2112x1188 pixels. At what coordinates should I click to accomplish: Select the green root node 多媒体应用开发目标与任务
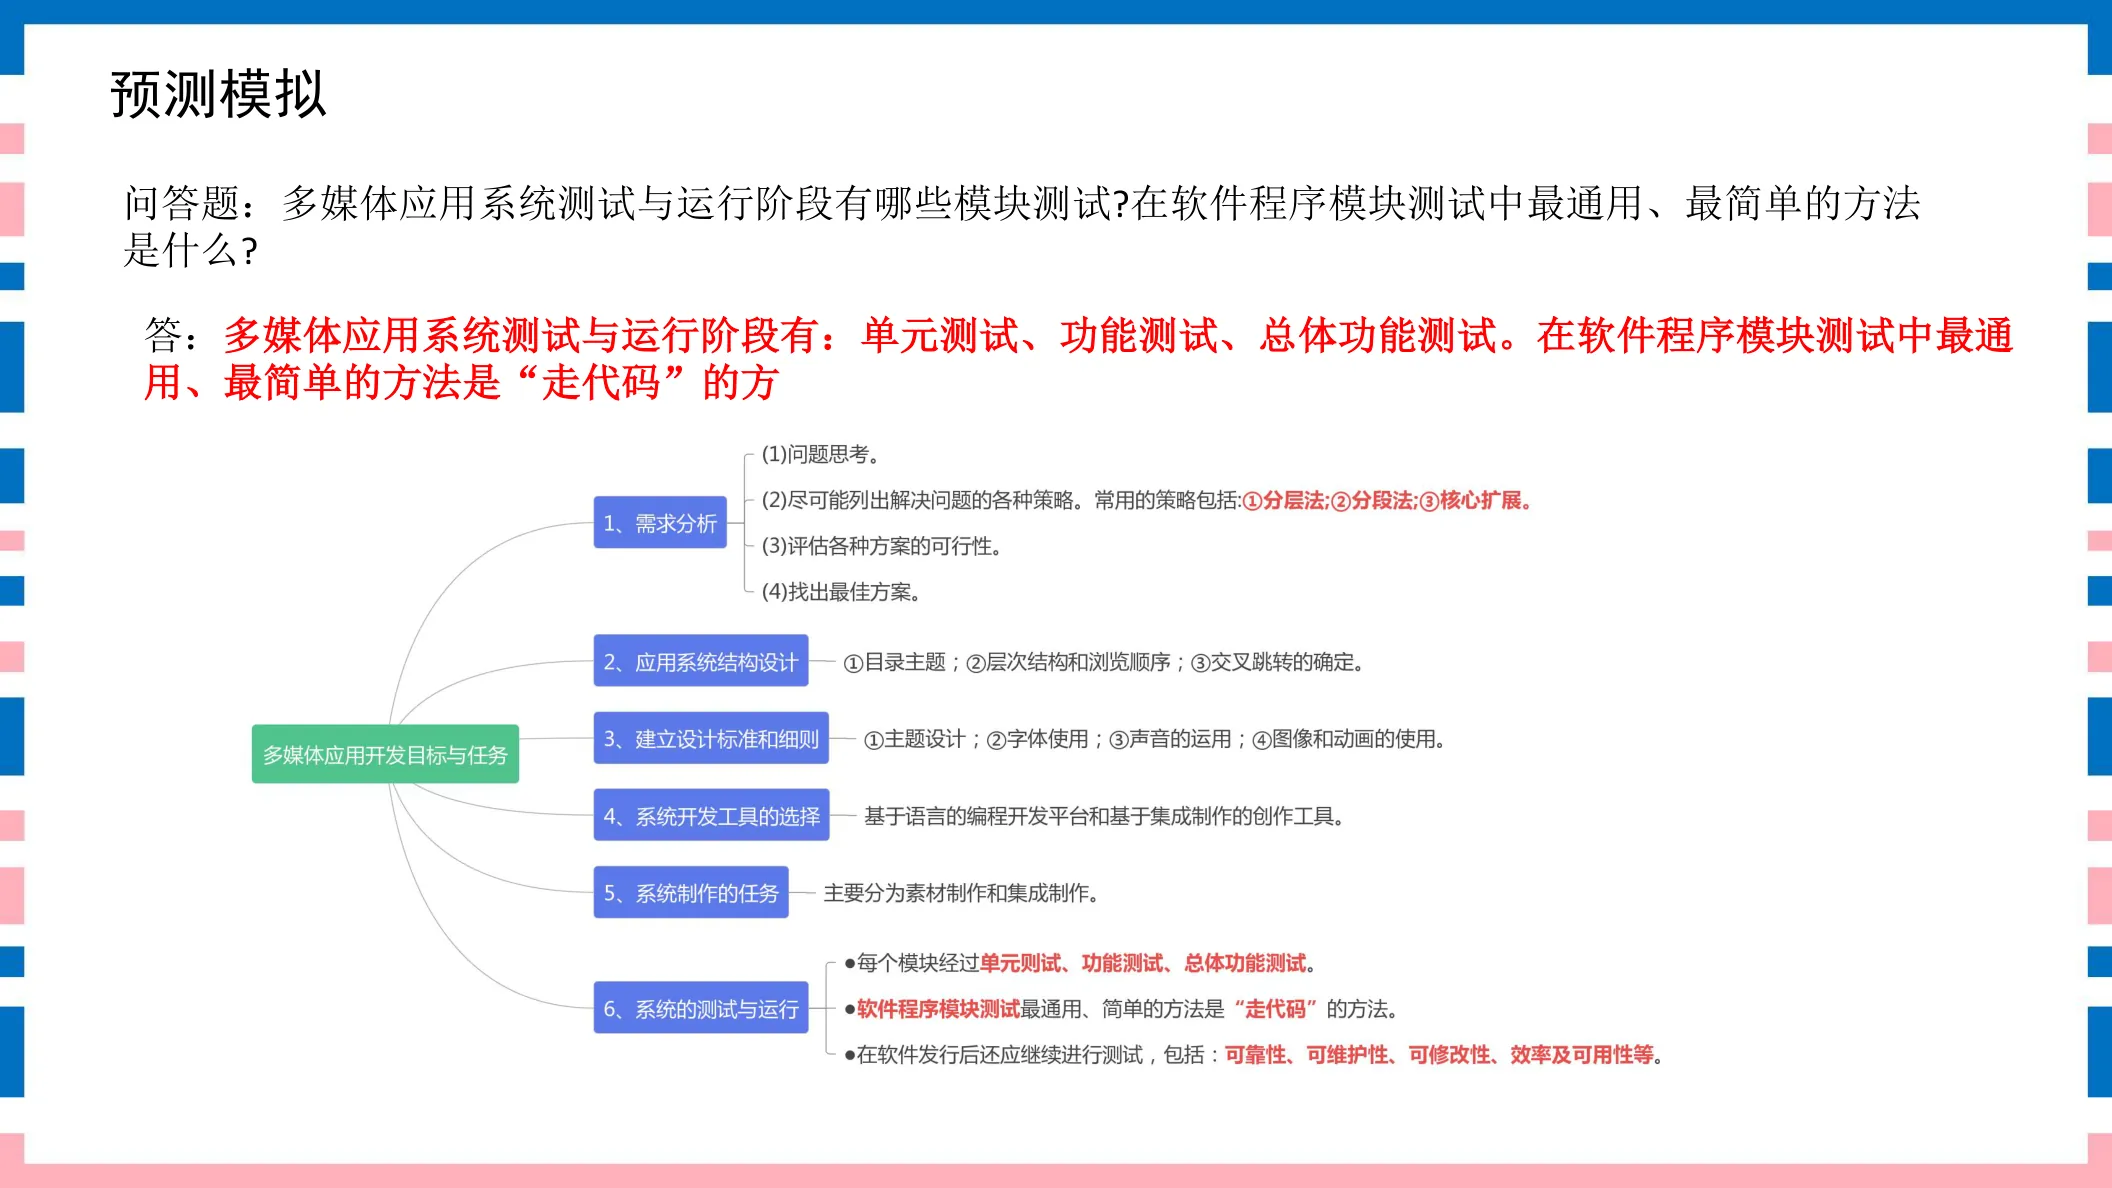pos(385,754)
